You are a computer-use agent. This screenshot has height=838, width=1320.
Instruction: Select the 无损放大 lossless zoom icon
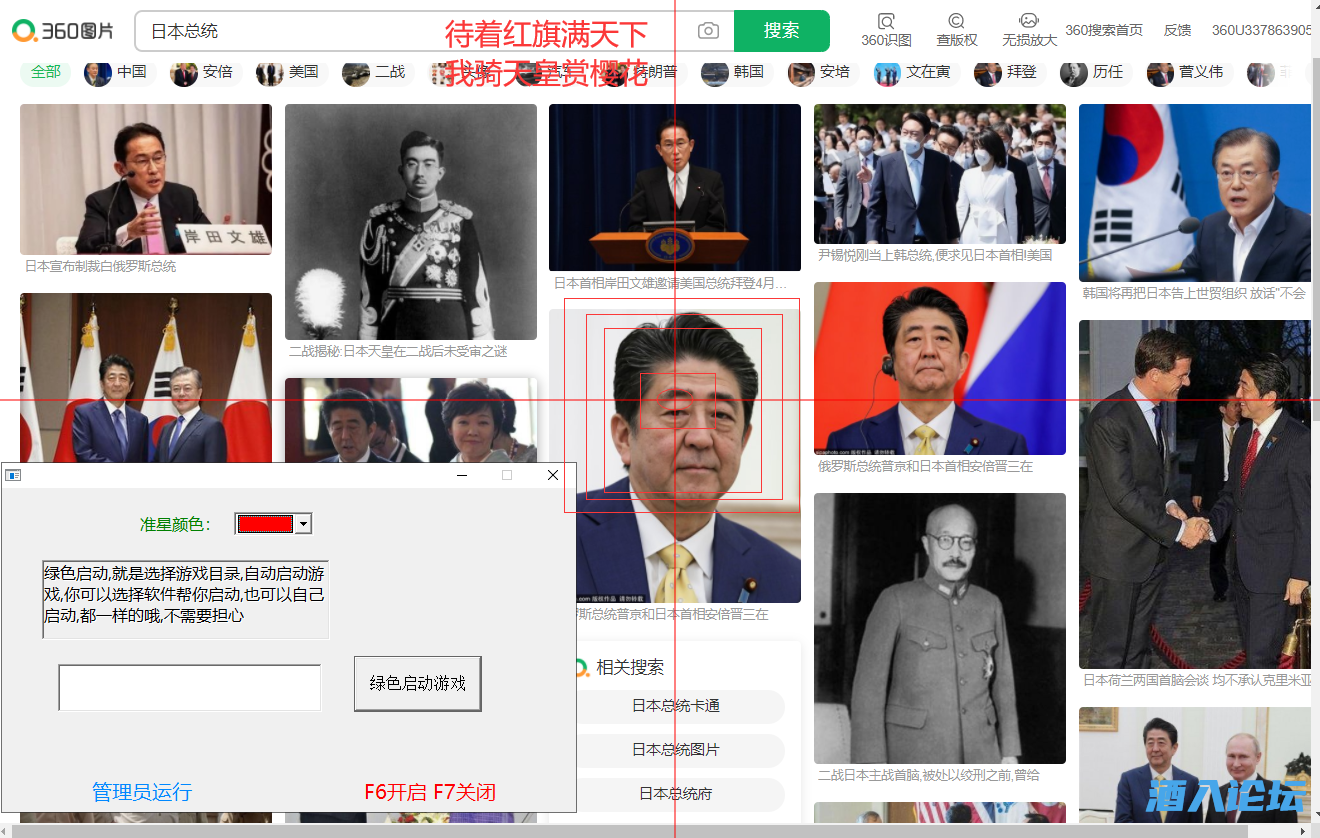coord(1027,28)
